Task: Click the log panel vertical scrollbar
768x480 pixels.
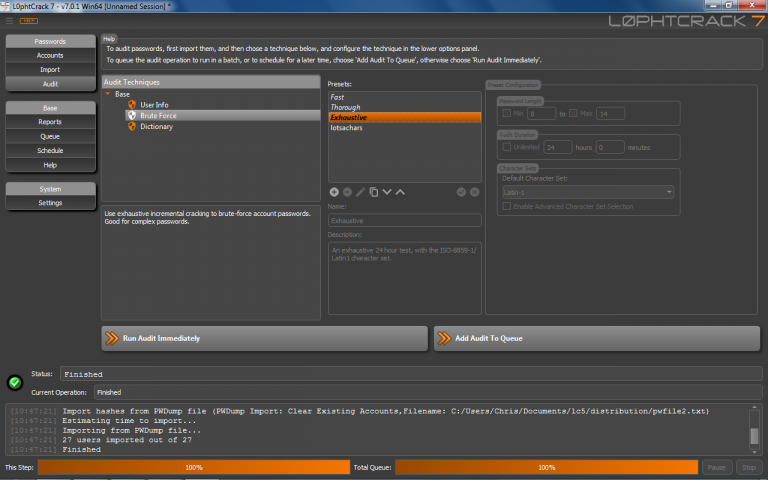Action: pos(754,435)
